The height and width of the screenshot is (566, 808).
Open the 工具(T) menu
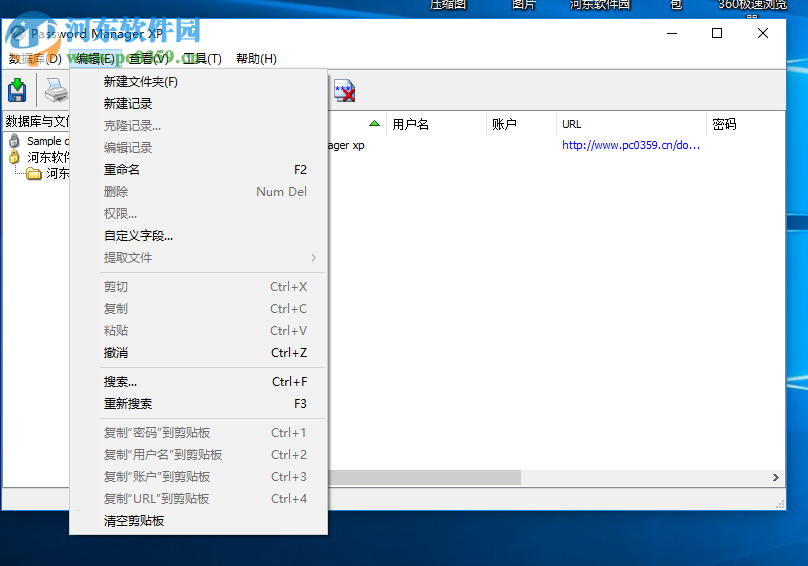(x=202, y=59)
